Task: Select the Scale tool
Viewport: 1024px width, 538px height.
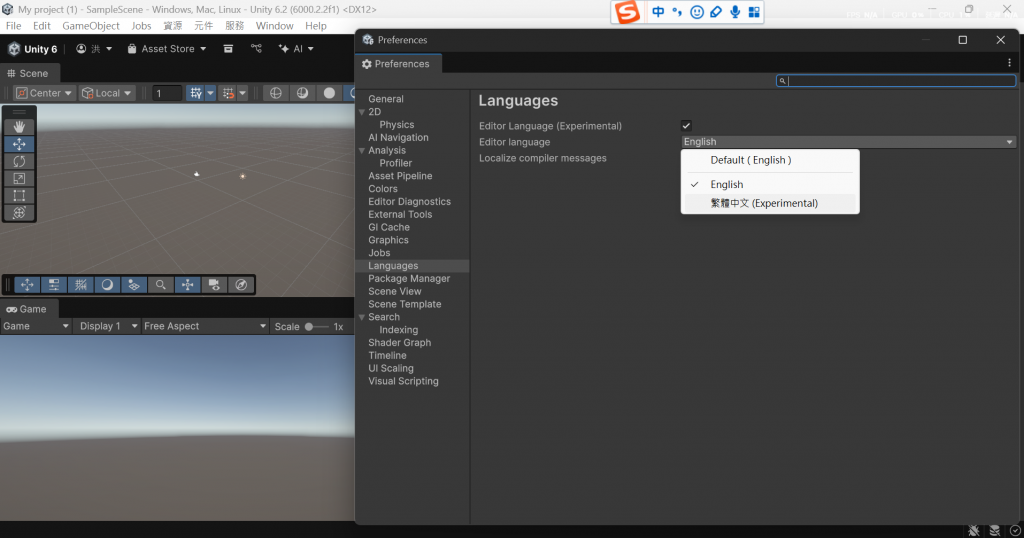Action: point(19,178)
